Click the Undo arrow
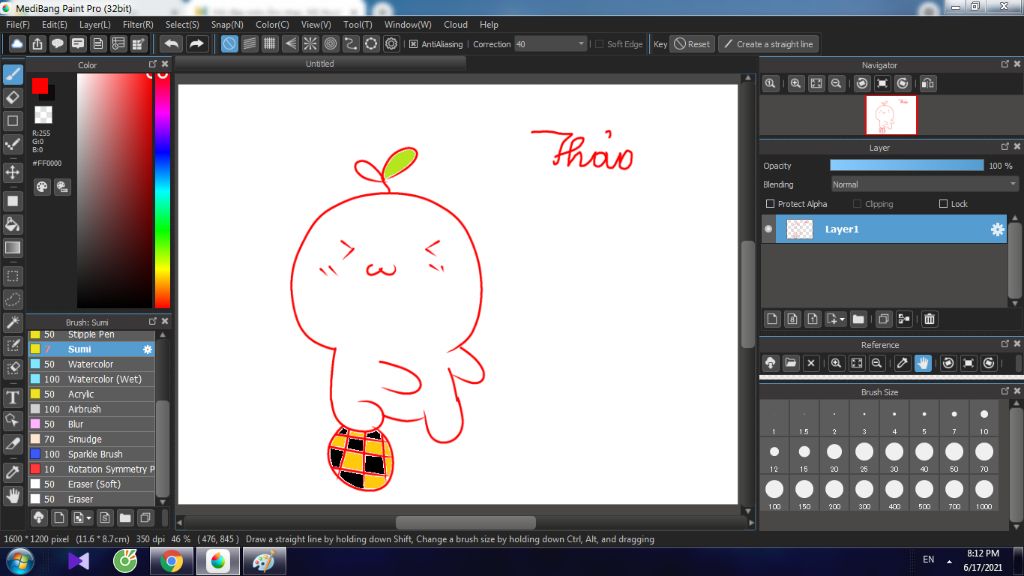 tap(171, 44)
